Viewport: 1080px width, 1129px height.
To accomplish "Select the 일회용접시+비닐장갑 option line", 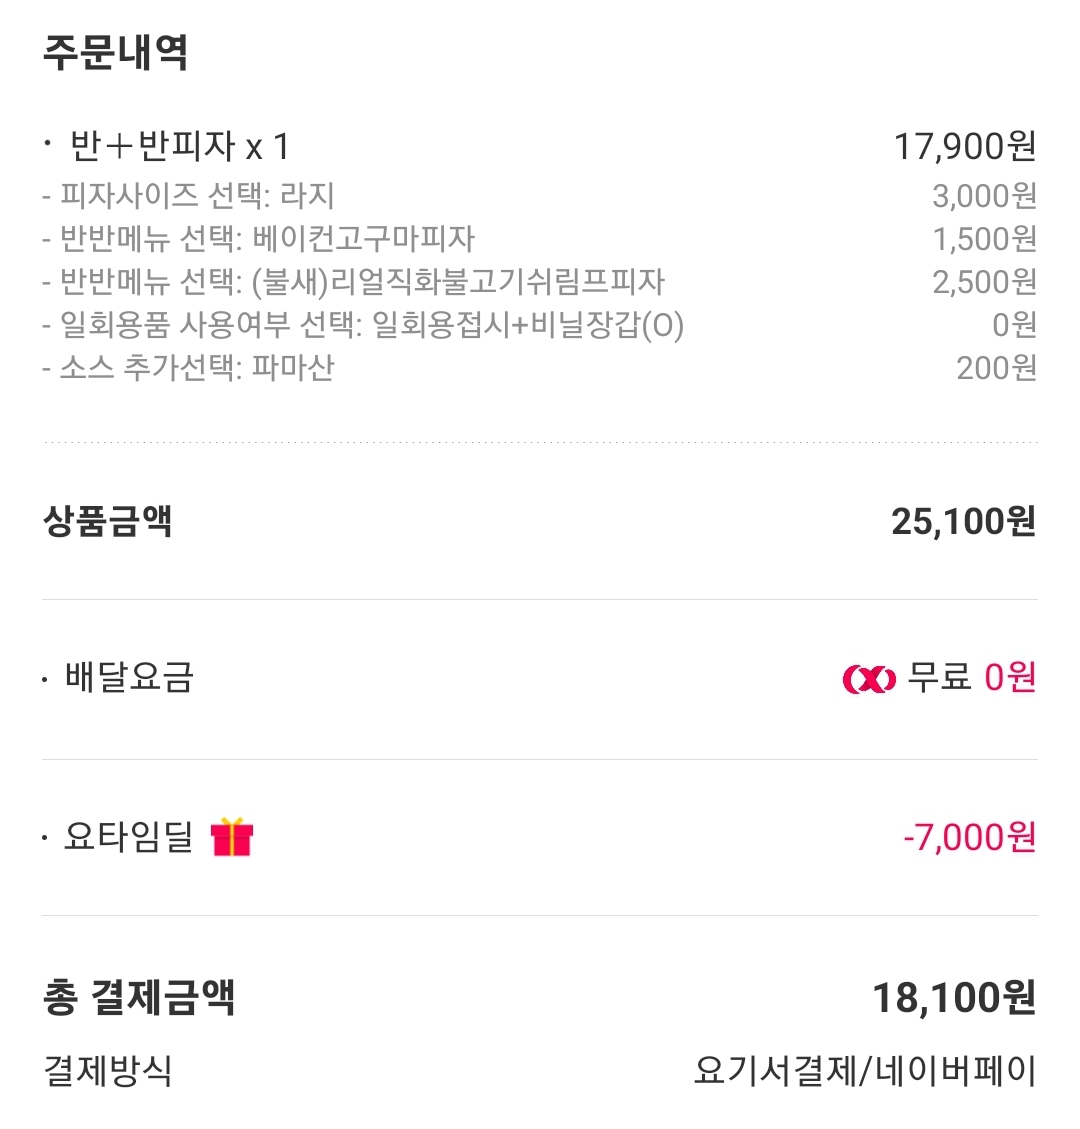I will click(x=364, y=325).
